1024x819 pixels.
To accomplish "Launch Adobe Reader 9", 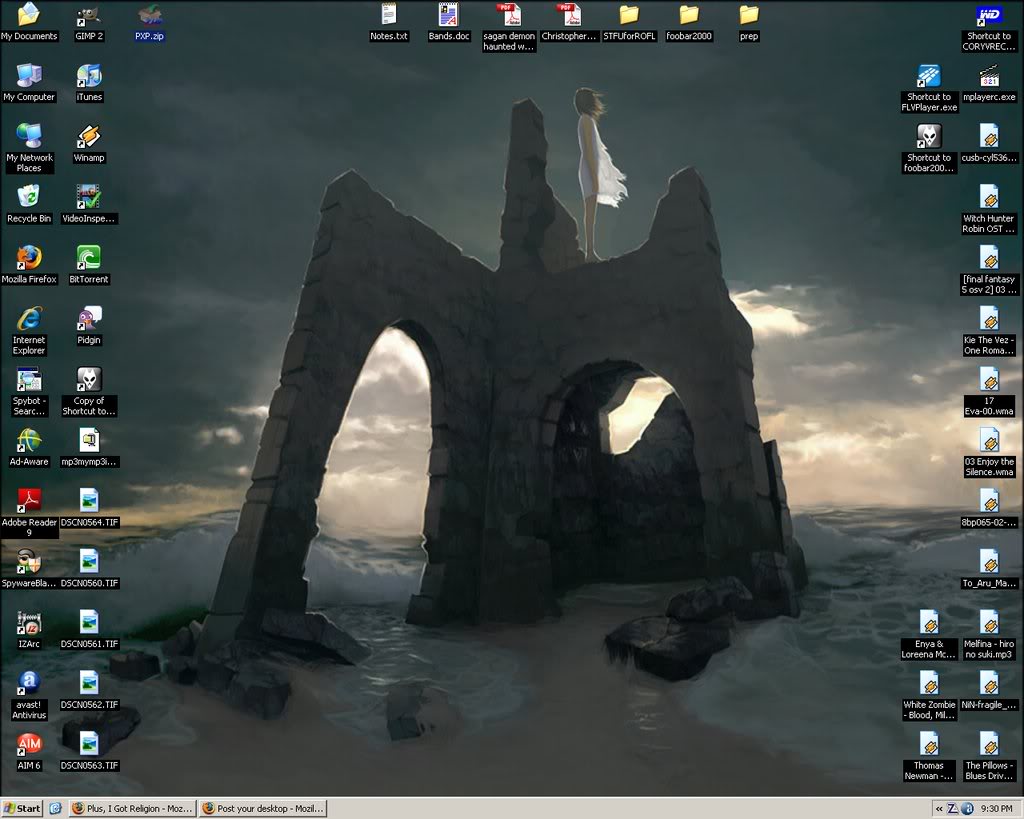I will (29, 500).
